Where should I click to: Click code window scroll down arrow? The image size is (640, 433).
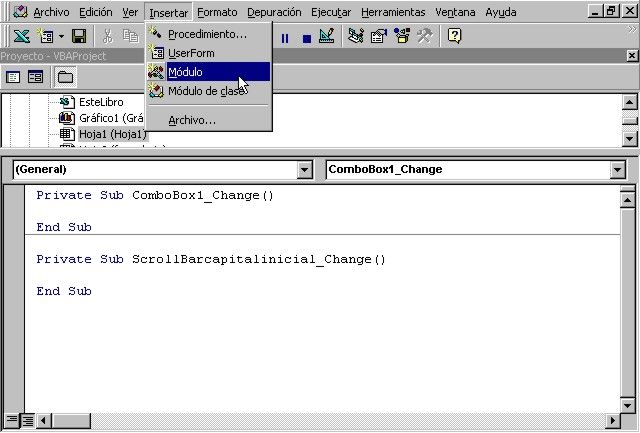pyautogui.click(x=627, y=405)
